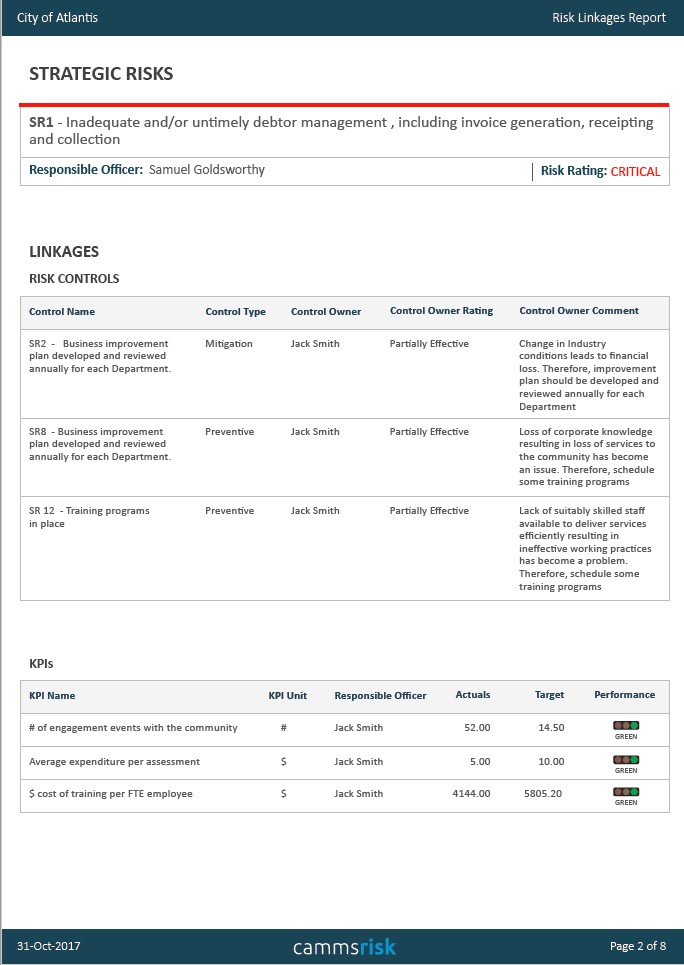
Task: Click the cammsrisk logo in footer
Action: tap(344, 947)
